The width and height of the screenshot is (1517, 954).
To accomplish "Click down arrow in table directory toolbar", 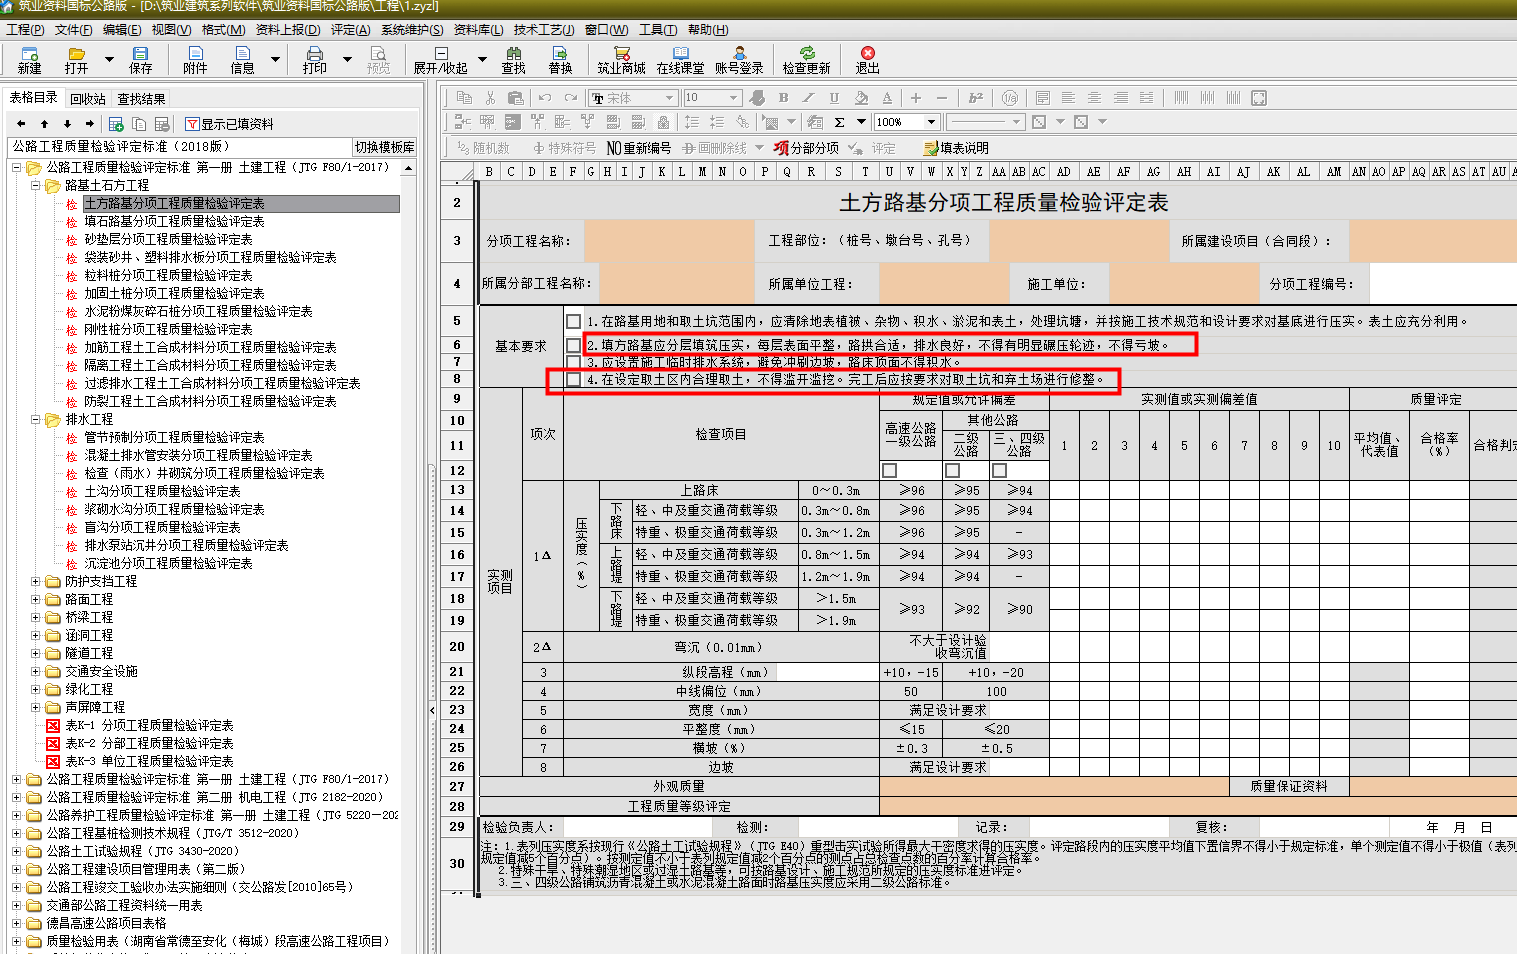I will (x=67, y=124).
